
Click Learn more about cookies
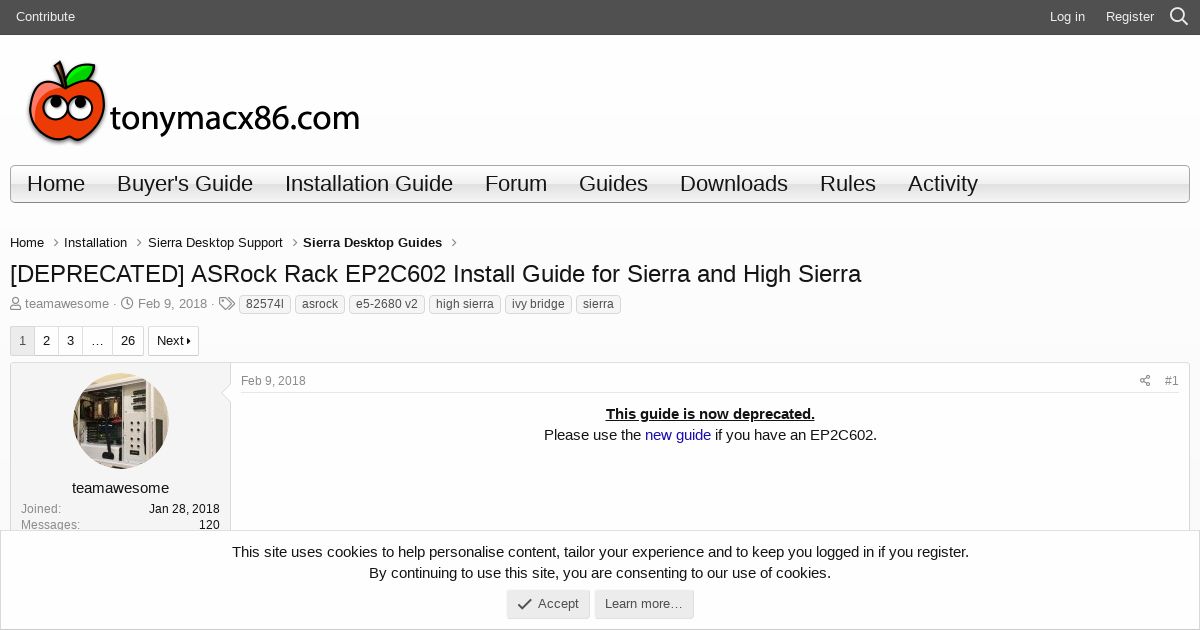tap(644, 604)
